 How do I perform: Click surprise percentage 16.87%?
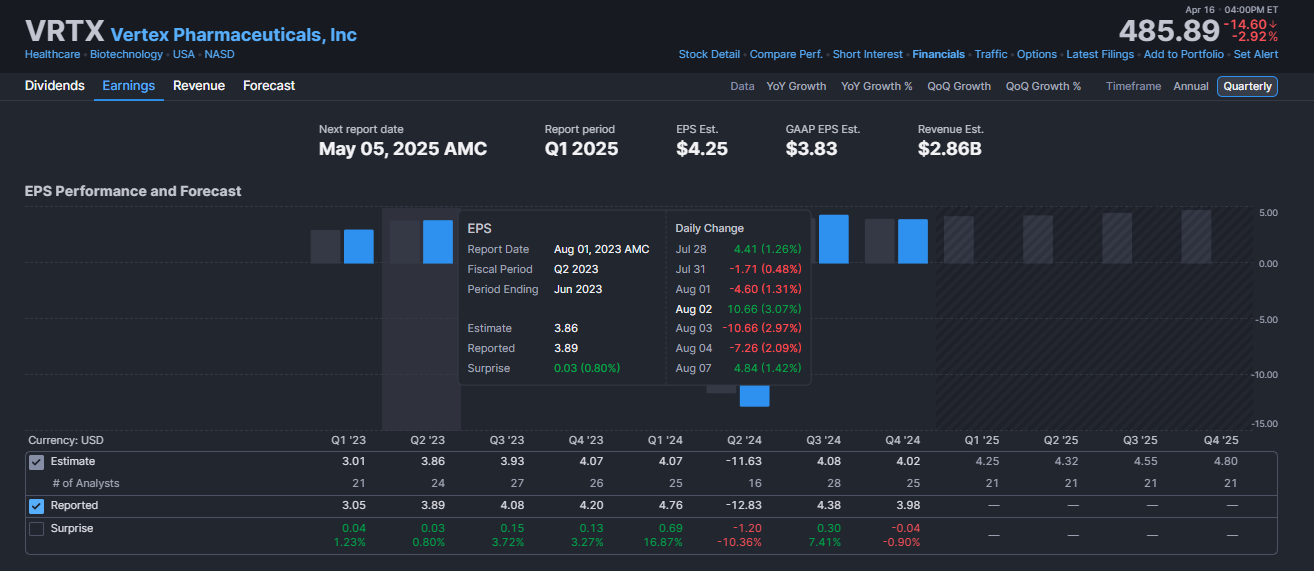click(x=663, y=542)
